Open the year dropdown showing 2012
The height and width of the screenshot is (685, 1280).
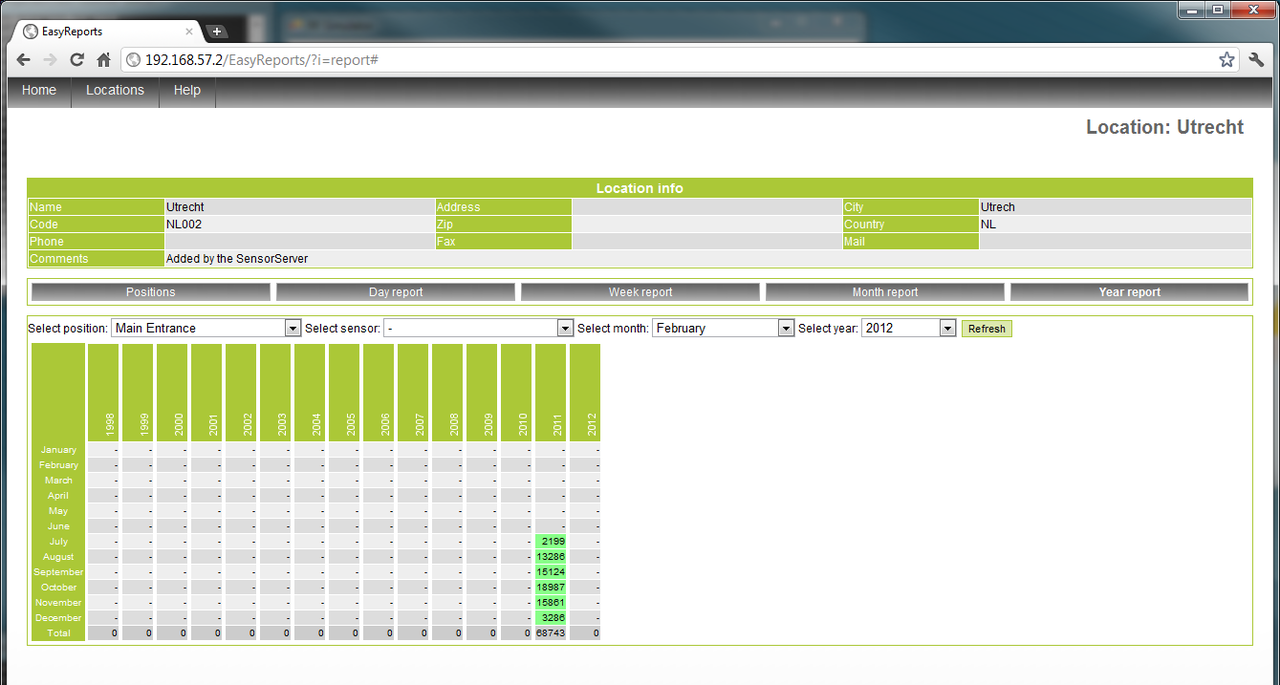pos(946,327)
